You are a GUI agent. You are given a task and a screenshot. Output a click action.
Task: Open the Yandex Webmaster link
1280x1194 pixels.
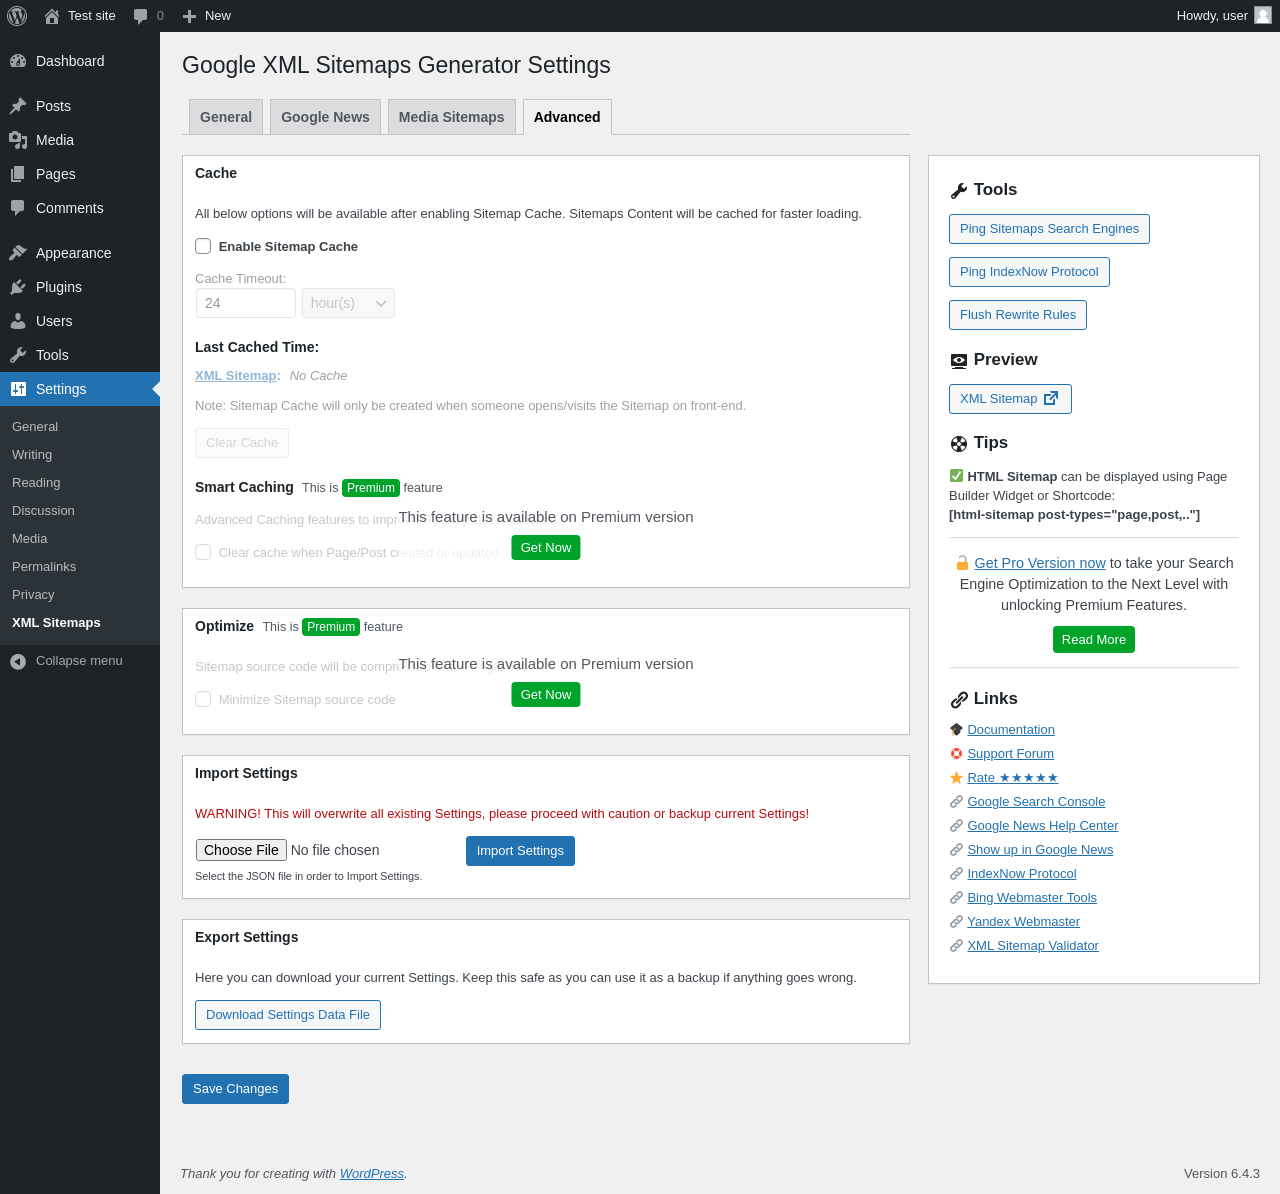click(x=1023, y=922)
